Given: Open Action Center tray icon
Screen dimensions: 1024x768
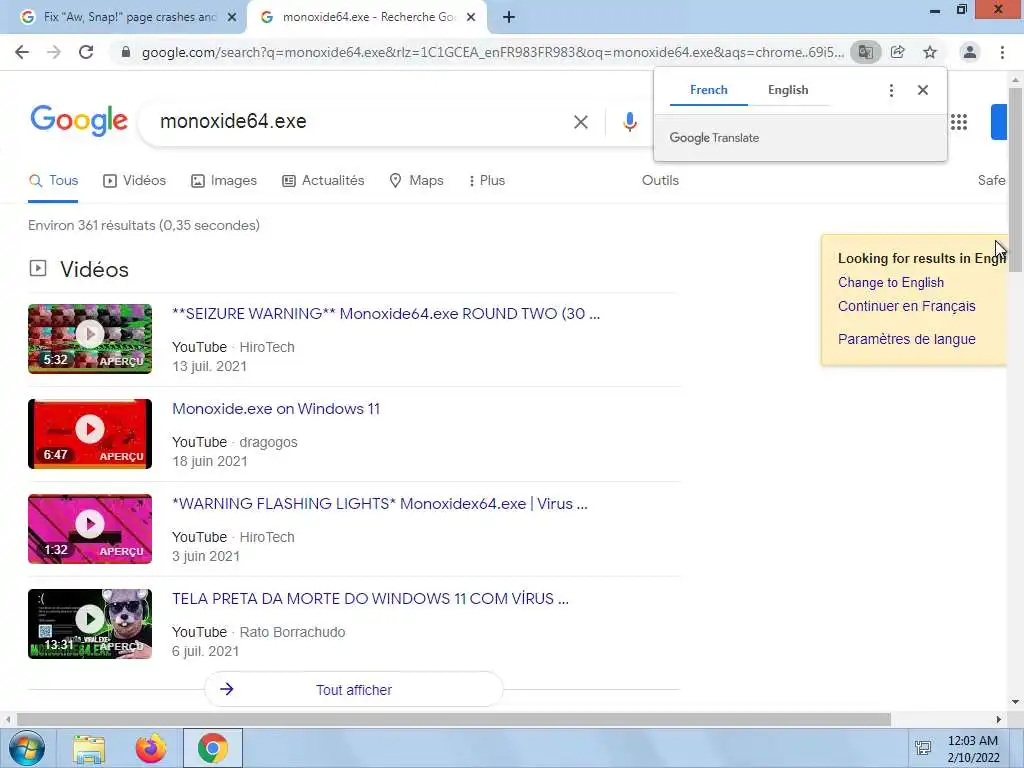Looking at the screenshot, I should pyautogui.click(x=923, y=748).
